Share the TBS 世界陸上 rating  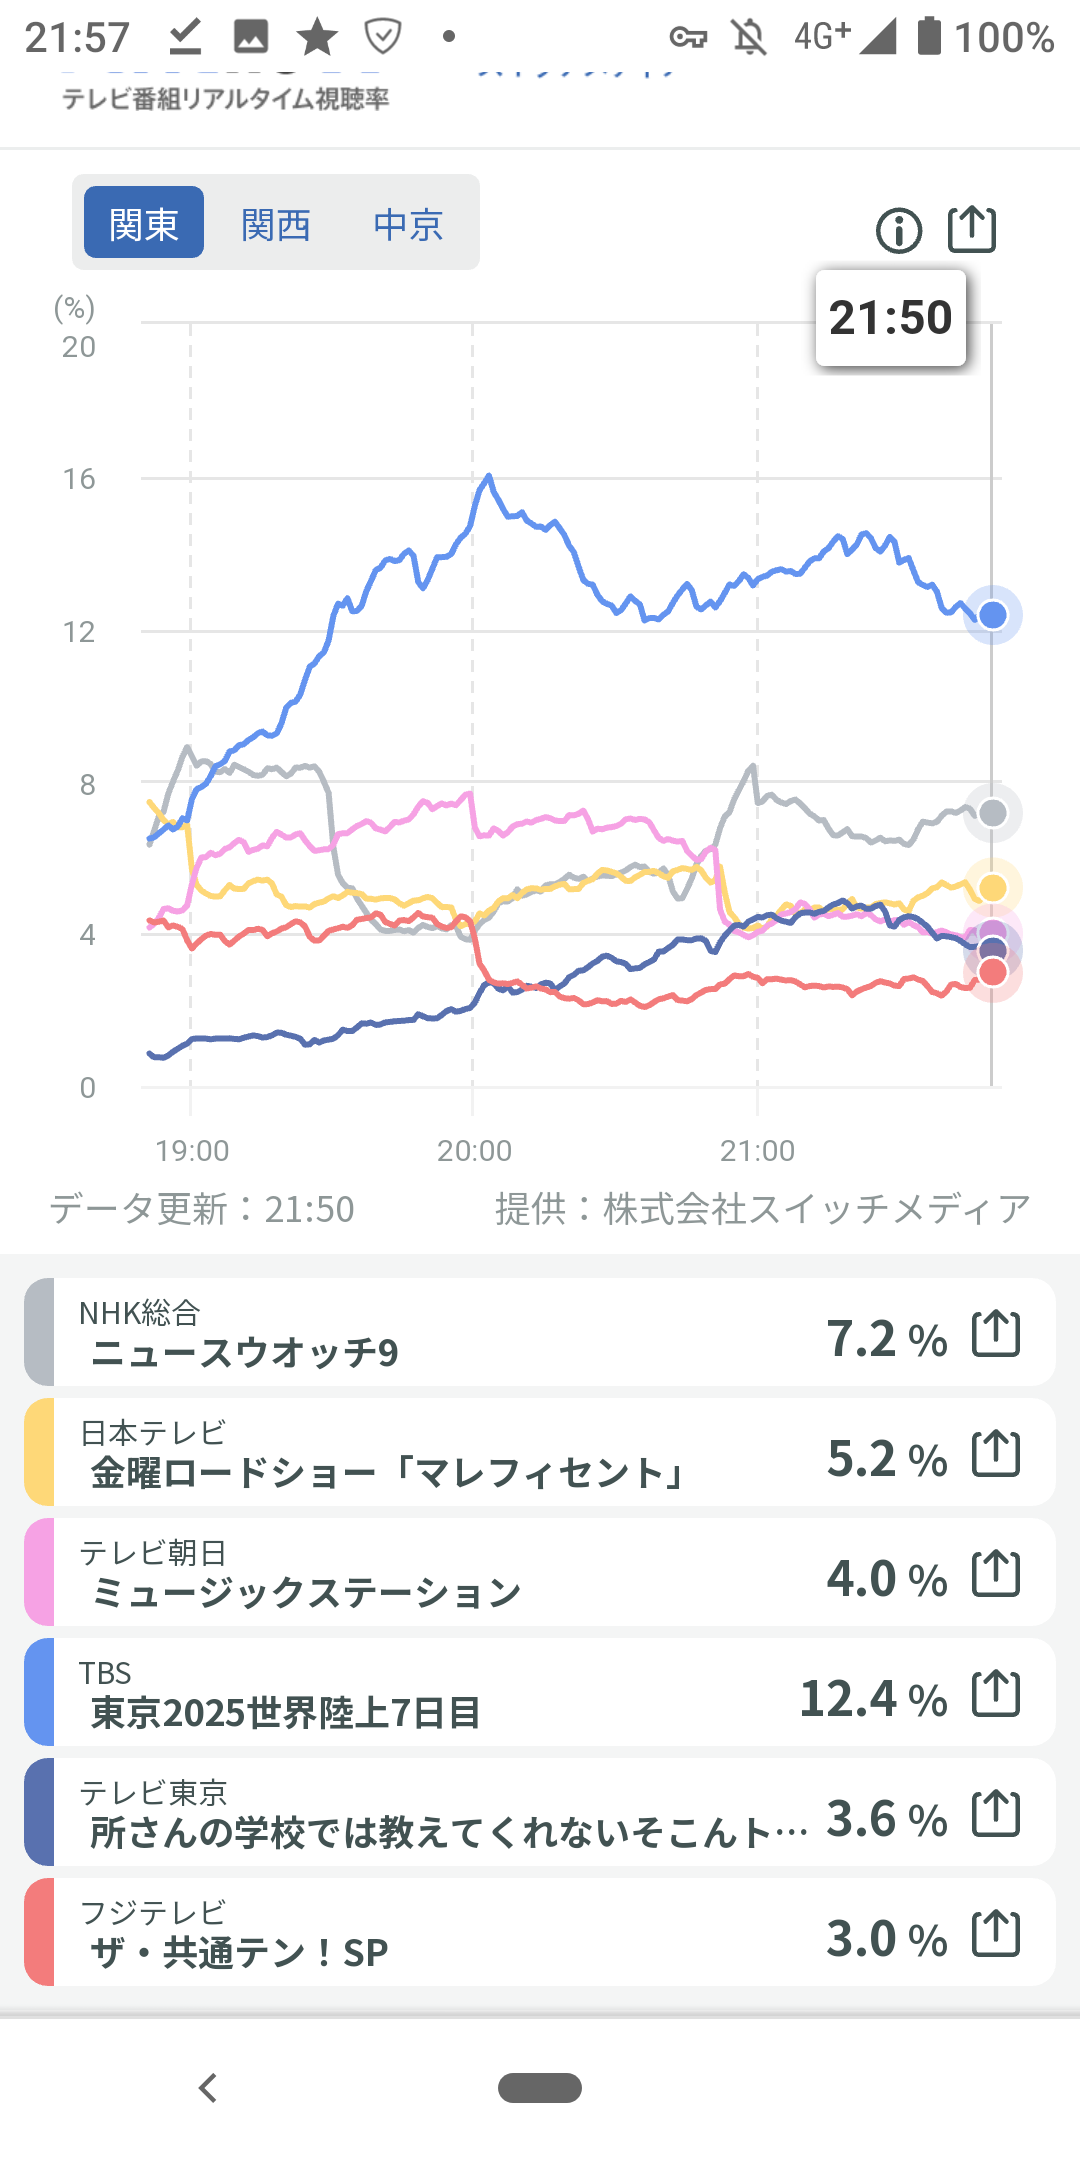point(996,1694)
